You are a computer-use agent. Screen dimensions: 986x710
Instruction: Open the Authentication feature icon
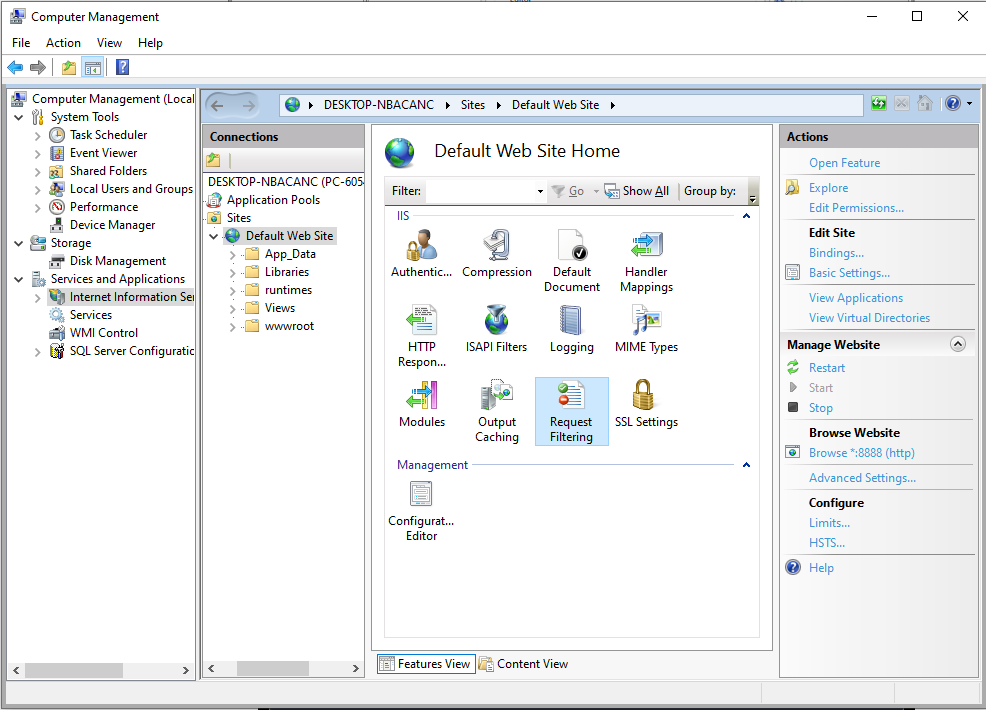click(421, 253)
